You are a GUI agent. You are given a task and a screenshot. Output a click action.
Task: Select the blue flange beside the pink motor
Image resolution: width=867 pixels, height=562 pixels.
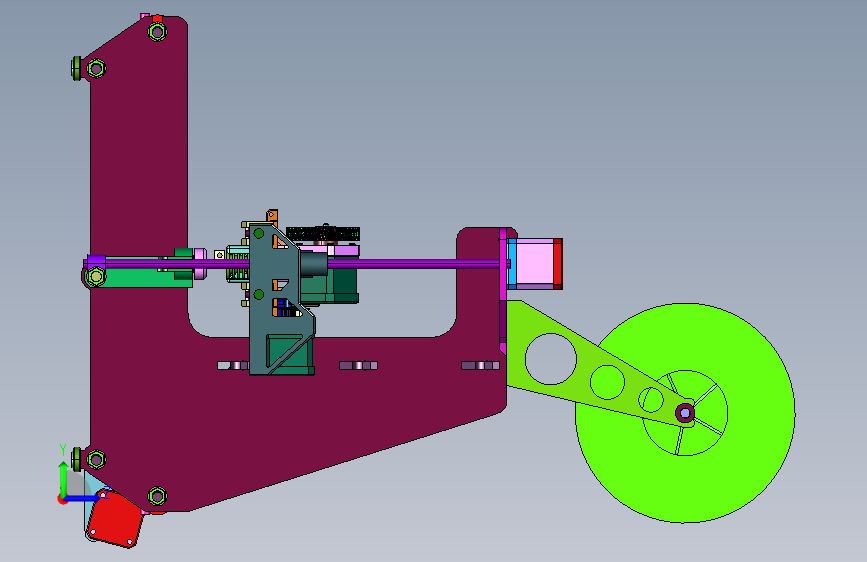click(x=512, y=264)
